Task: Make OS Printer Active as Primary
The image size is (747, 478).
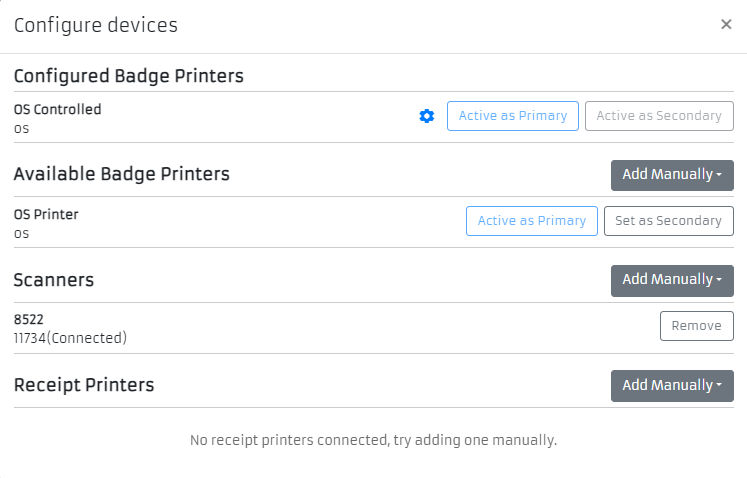Action: [x=531, y=221]
